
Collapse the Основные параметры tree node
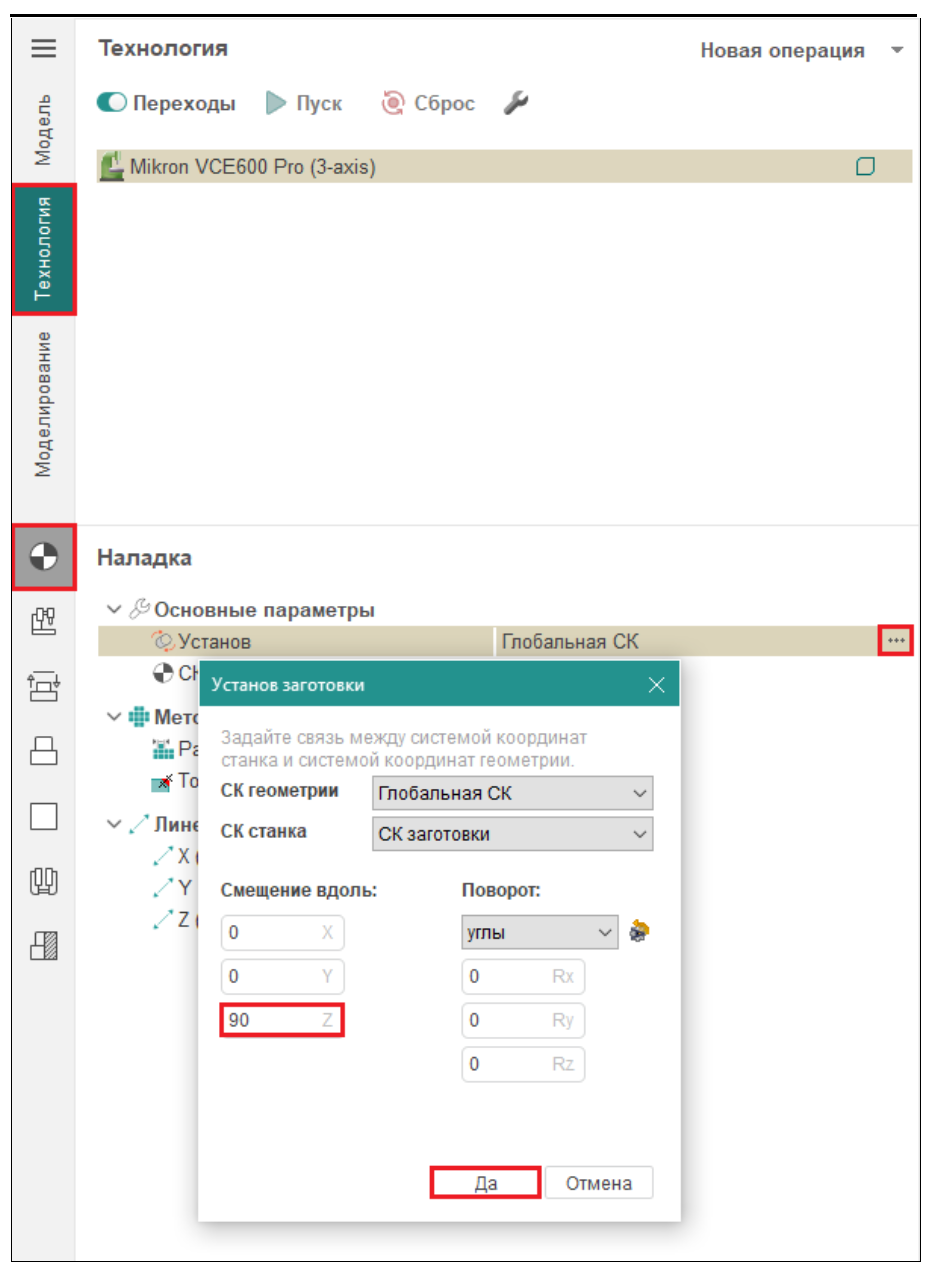pos(113,610)
